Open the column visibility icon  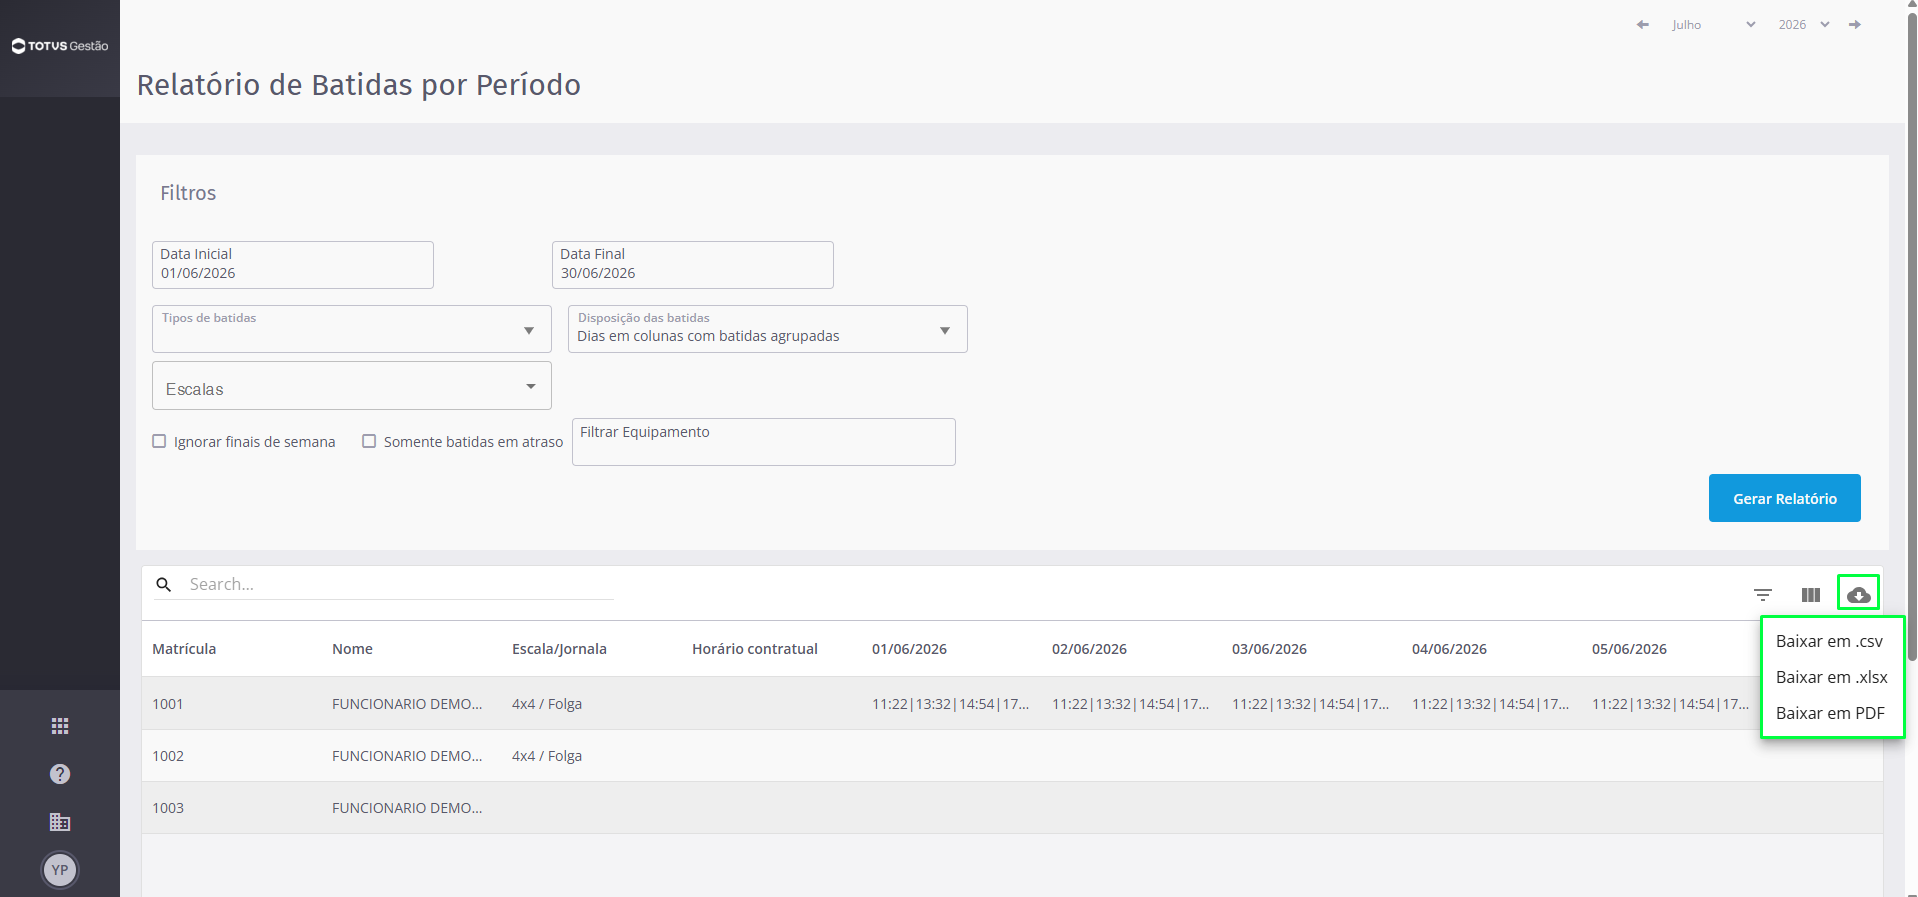click(1811, 595)
